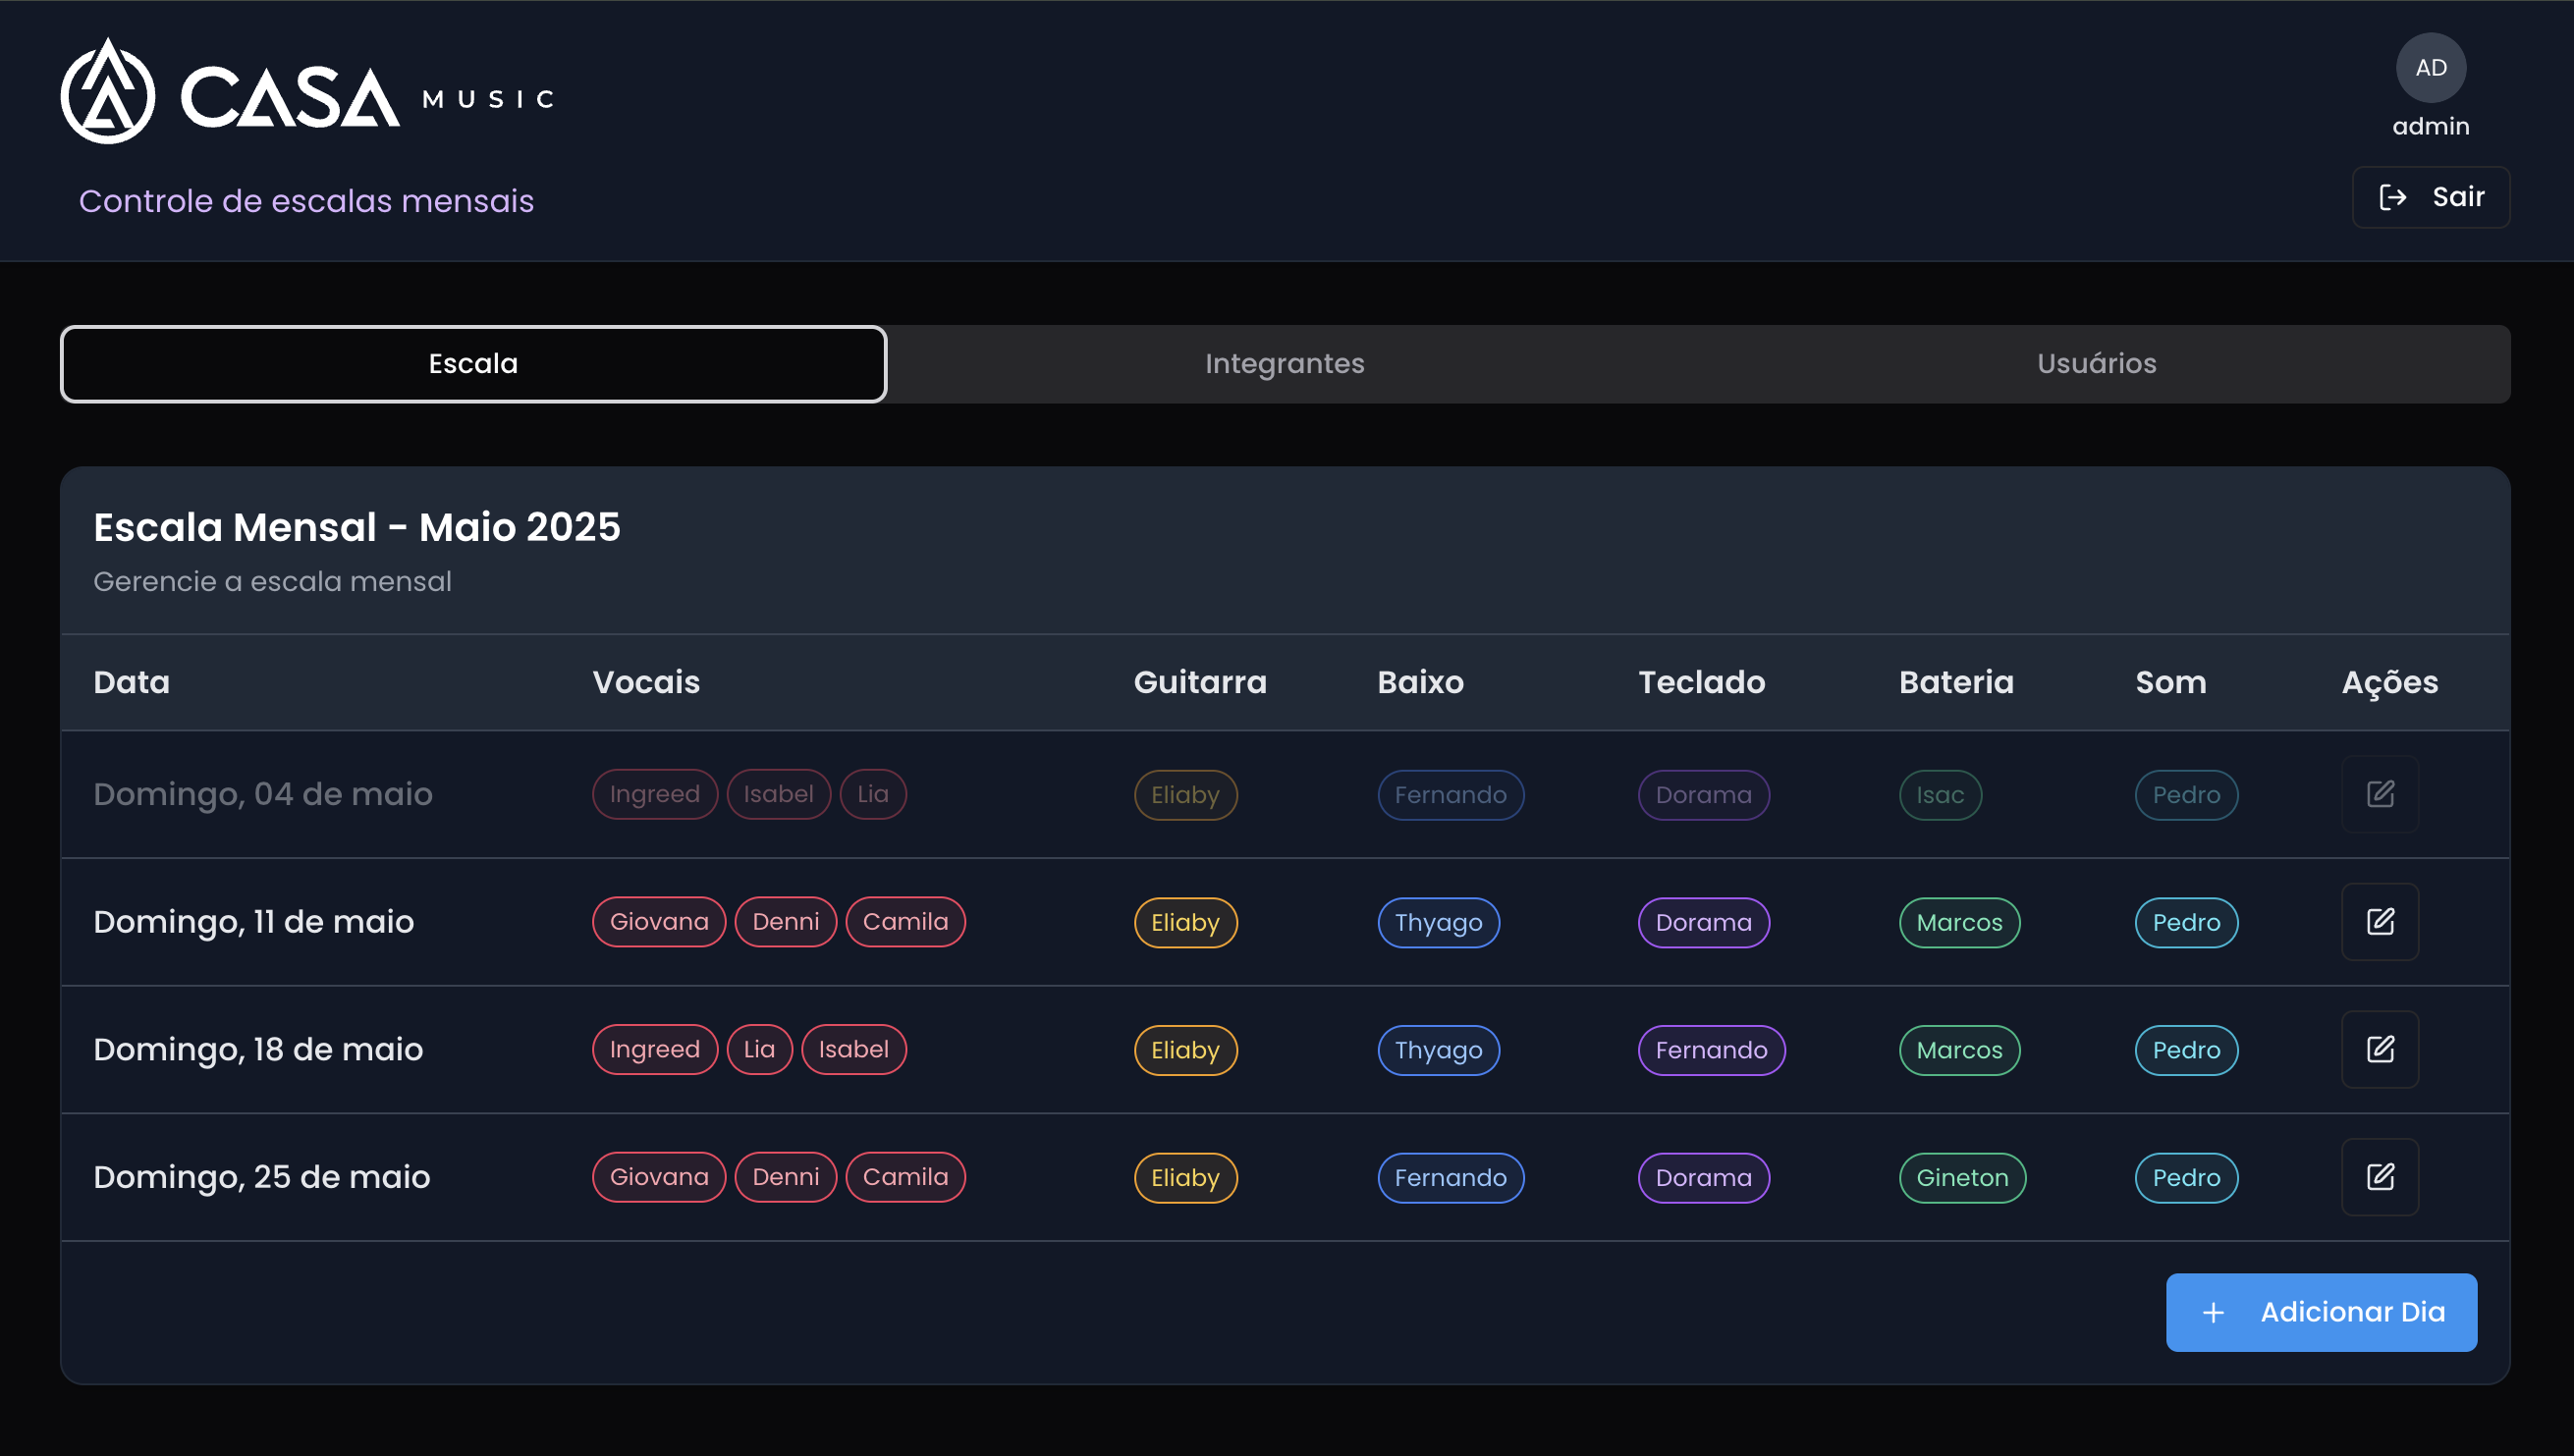Click the Denni tag on 11 de maio
2574x1456 pixels.
(x=786, y=922)
